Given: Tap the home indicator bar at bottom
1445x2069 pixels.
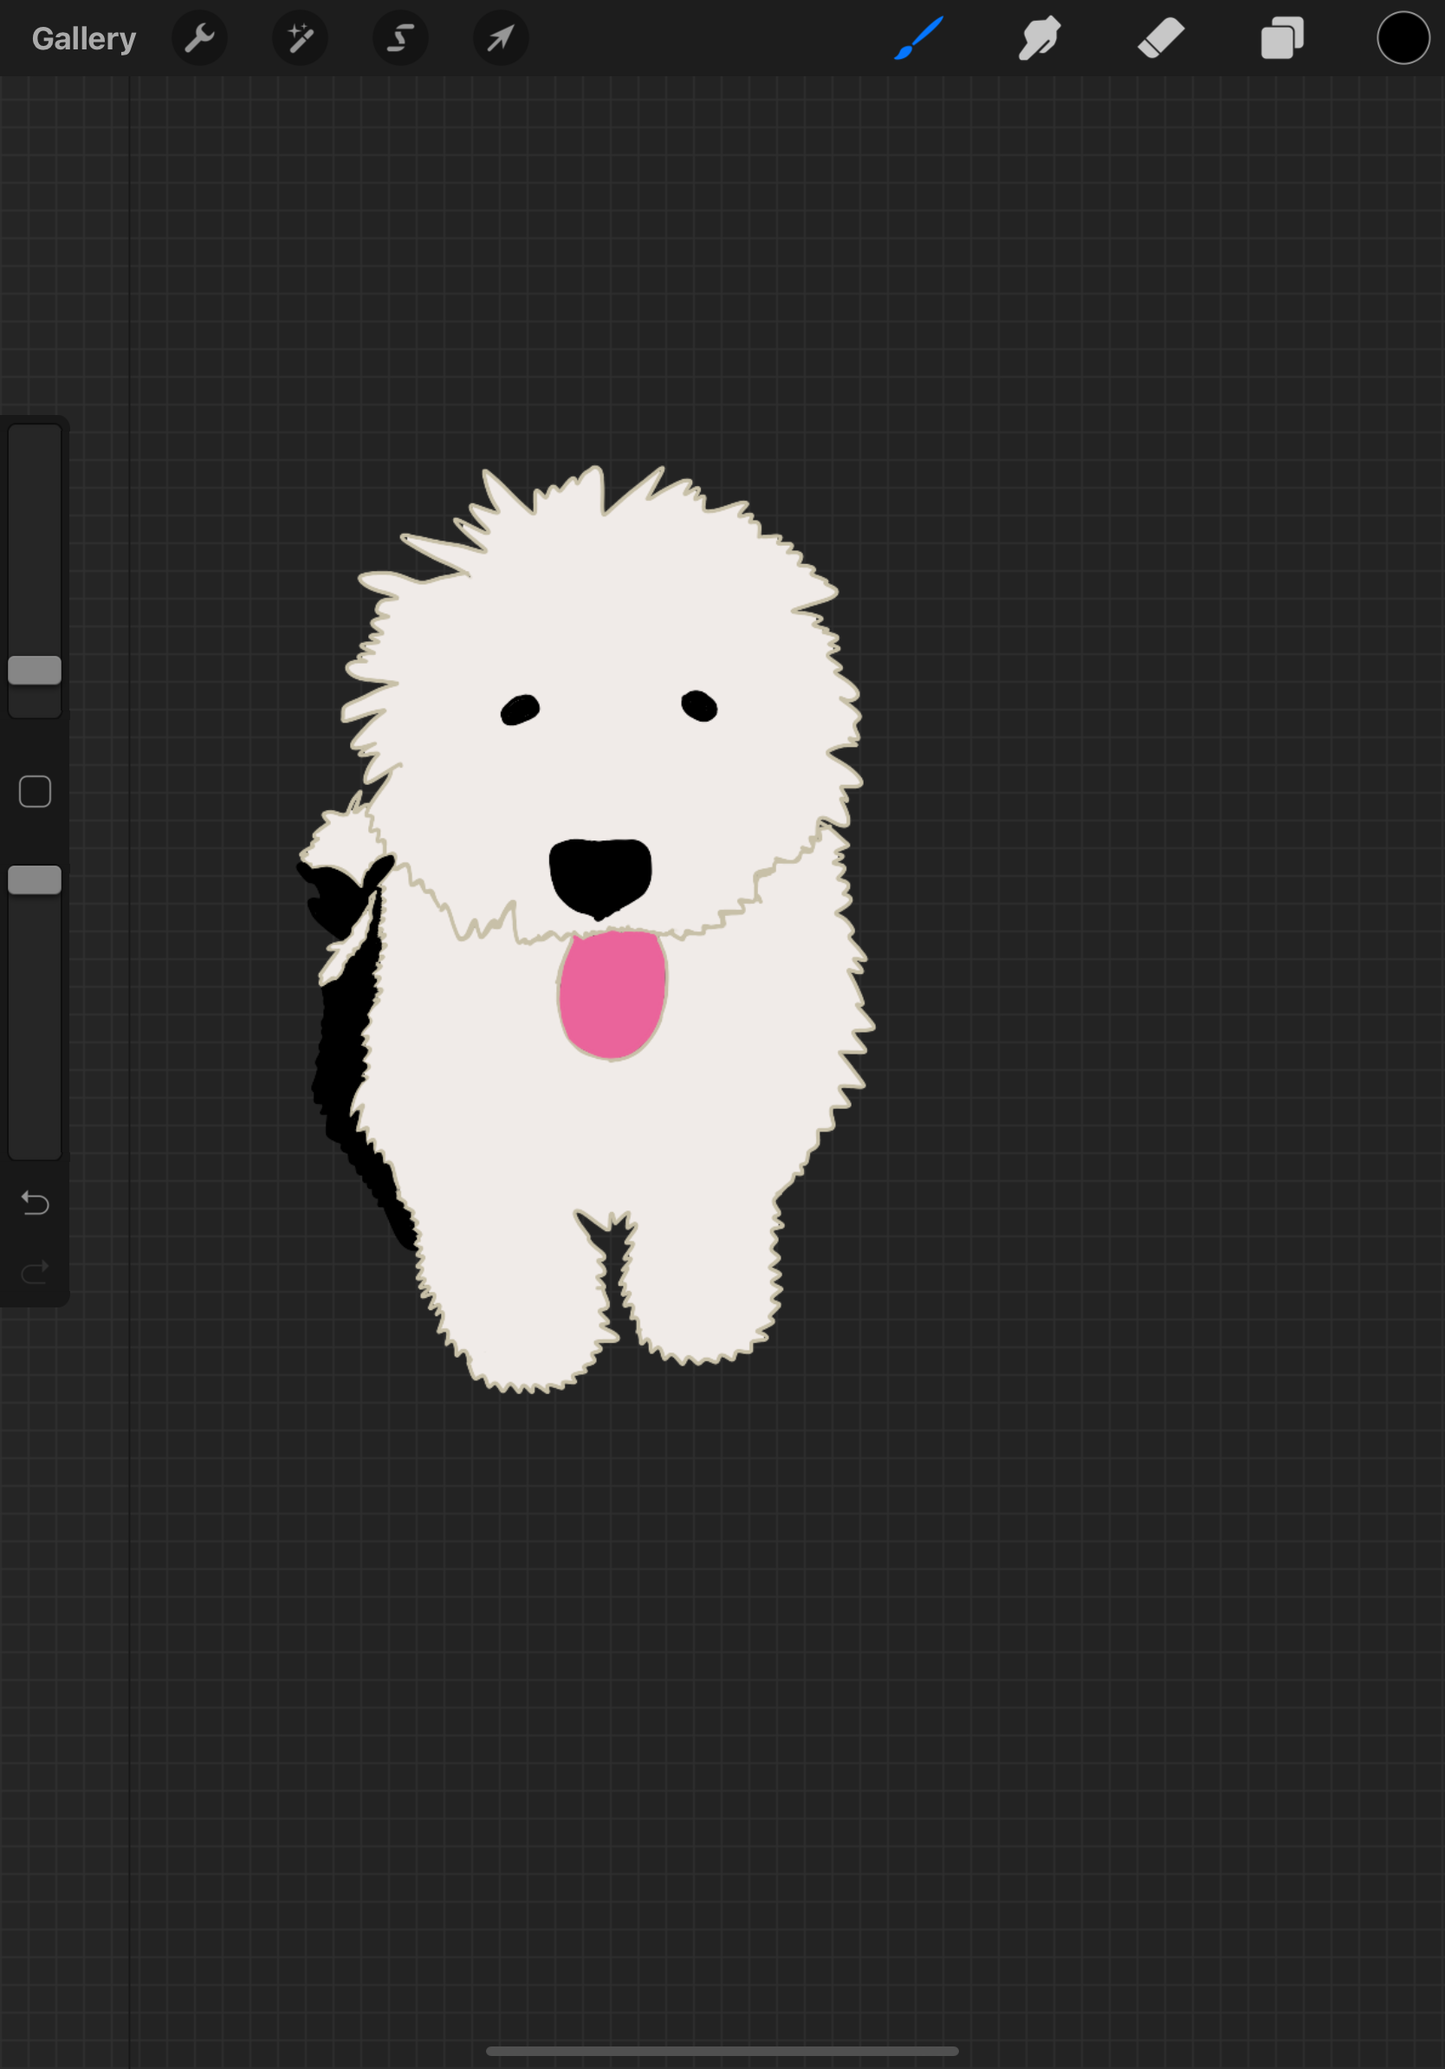Looking at the screenshot, I should 722,2050.
